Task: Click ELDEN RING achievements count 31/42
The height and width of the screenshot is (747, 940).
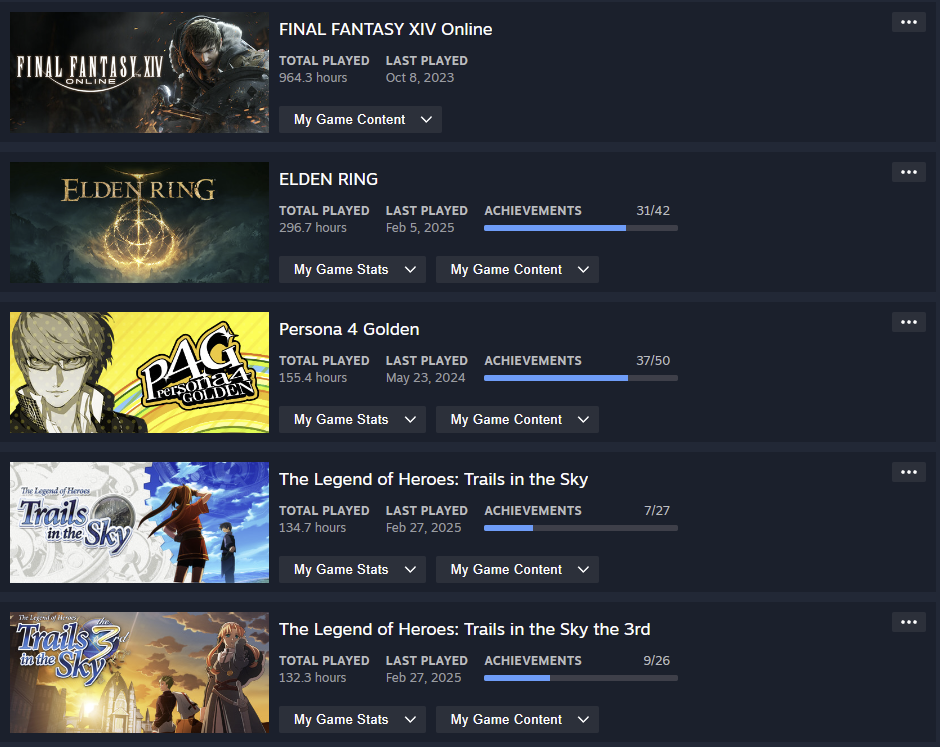Action: (653, 210)
